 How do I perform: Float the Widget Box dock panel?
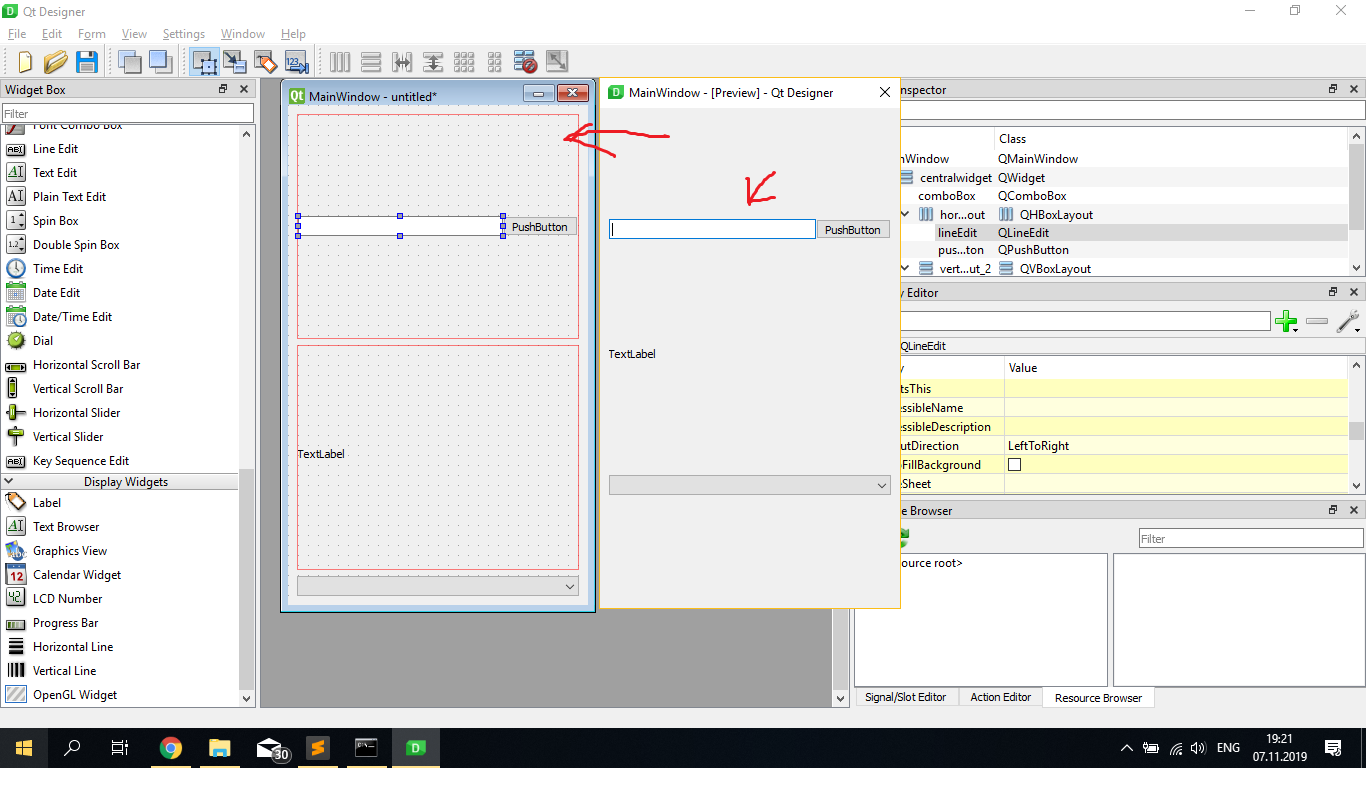[223, 89]
